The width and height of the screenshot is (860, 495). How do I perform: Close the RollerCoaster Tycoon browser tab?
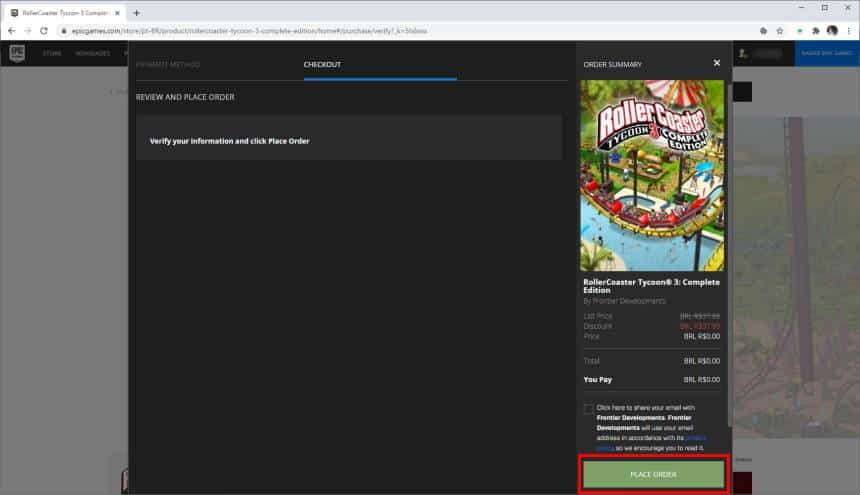pos(117,13)
